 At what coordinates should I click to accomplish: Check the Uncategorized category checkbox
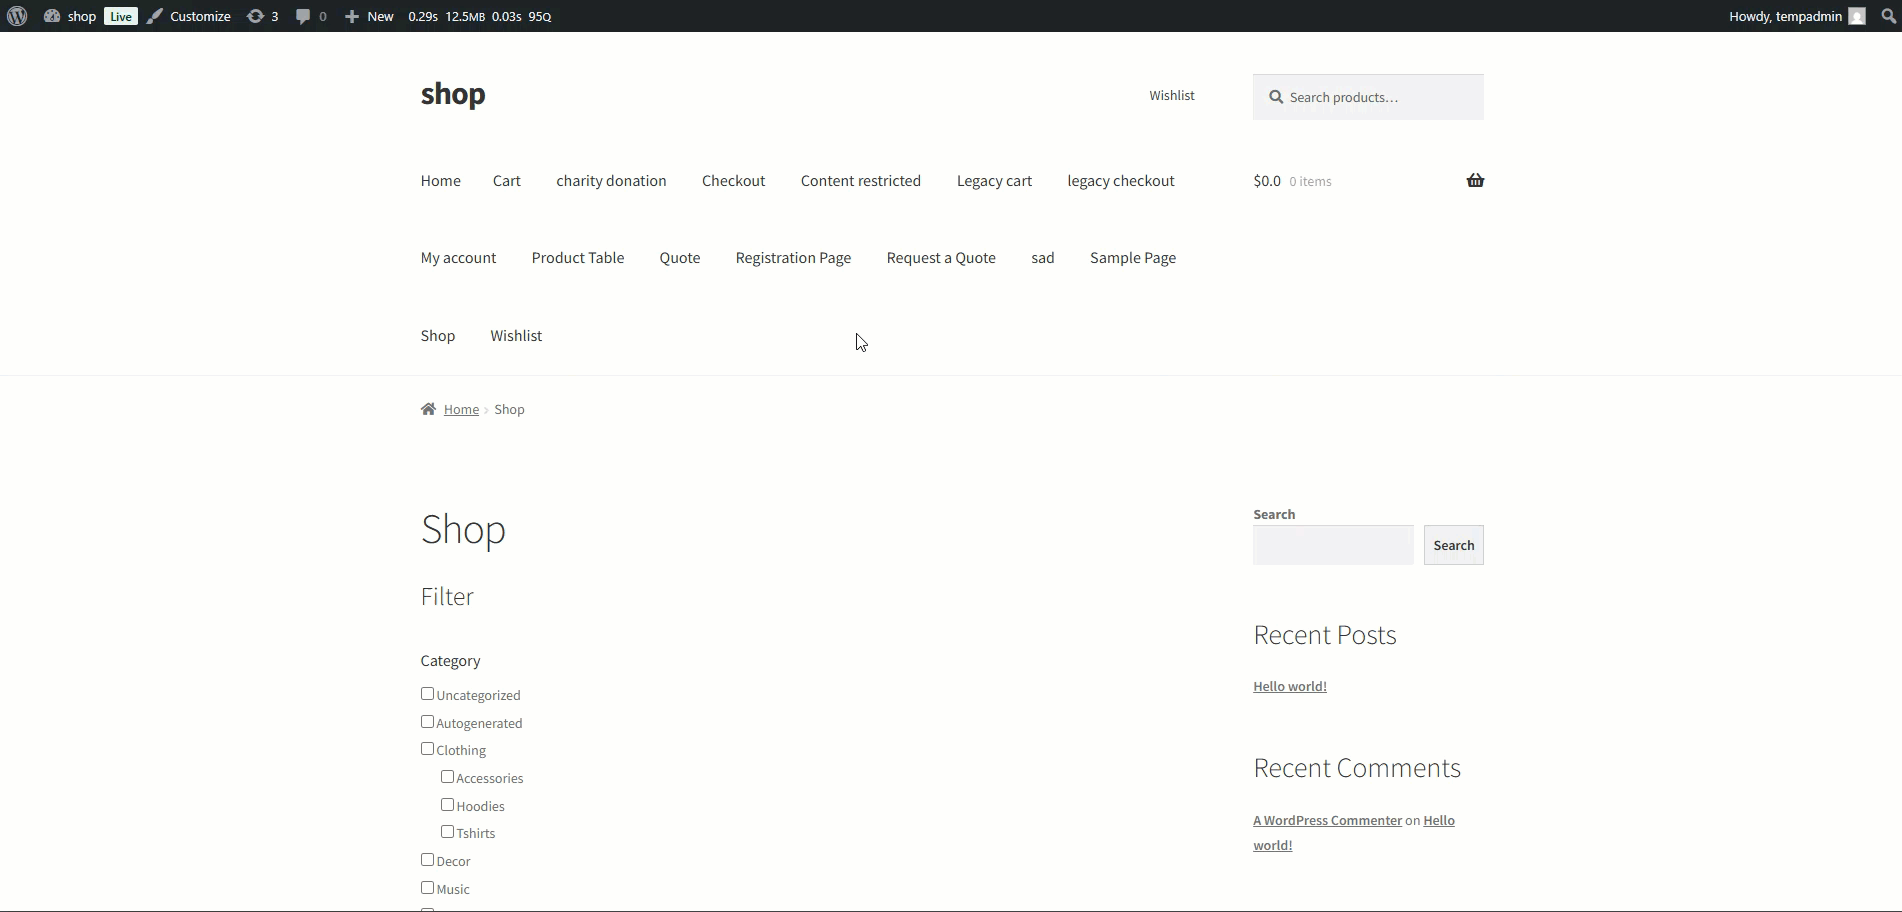pyautogui.click(x=428, y=694)
